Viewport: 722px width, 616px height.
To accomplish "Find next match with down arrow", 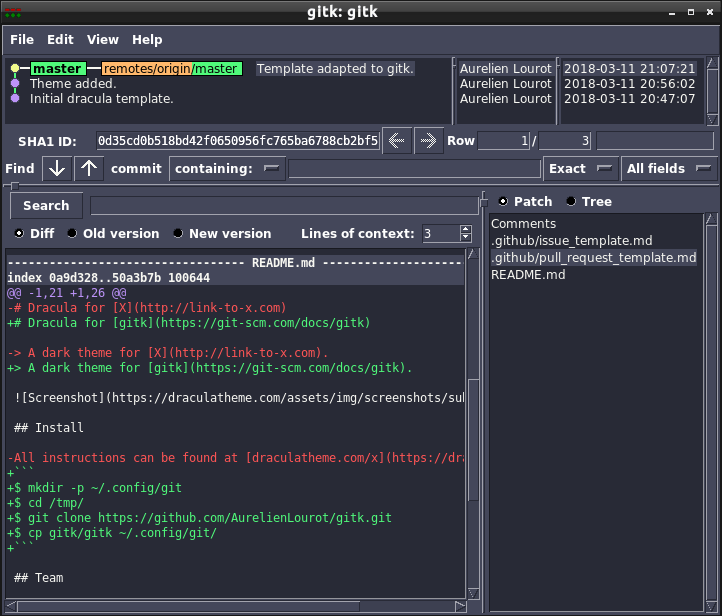I will (57, 169).
